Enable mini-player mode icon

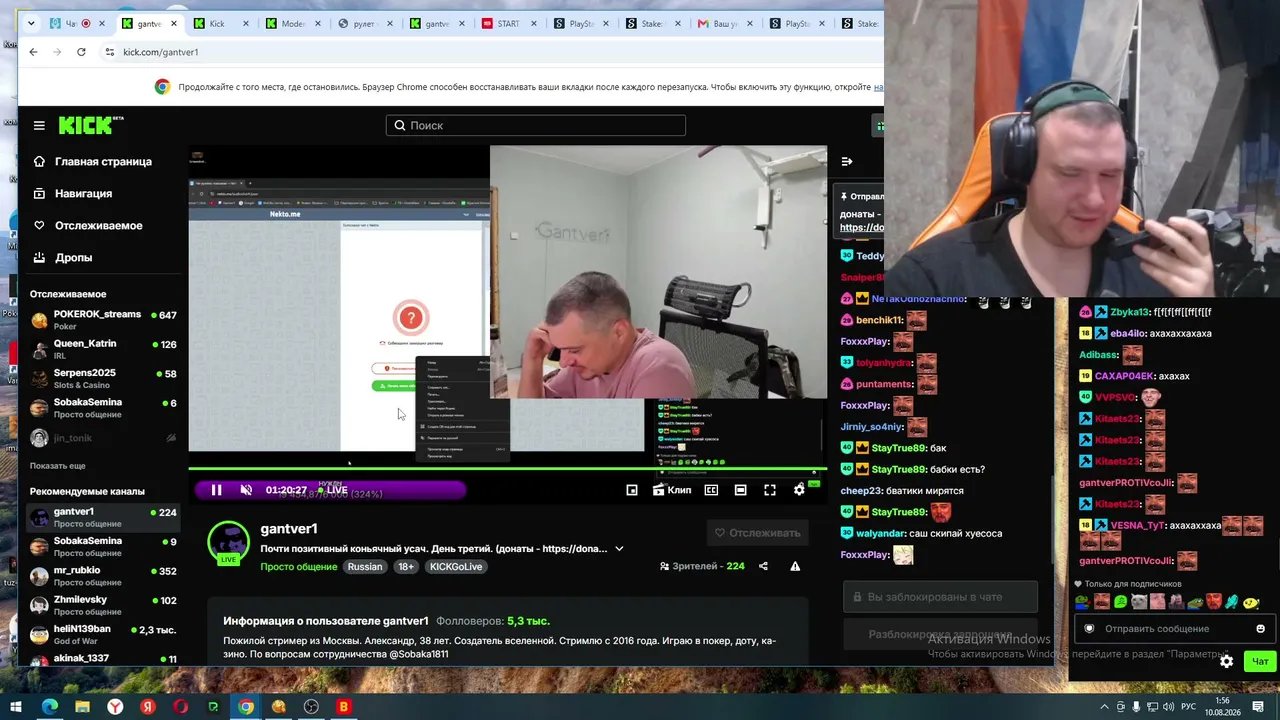coord(632,490)
